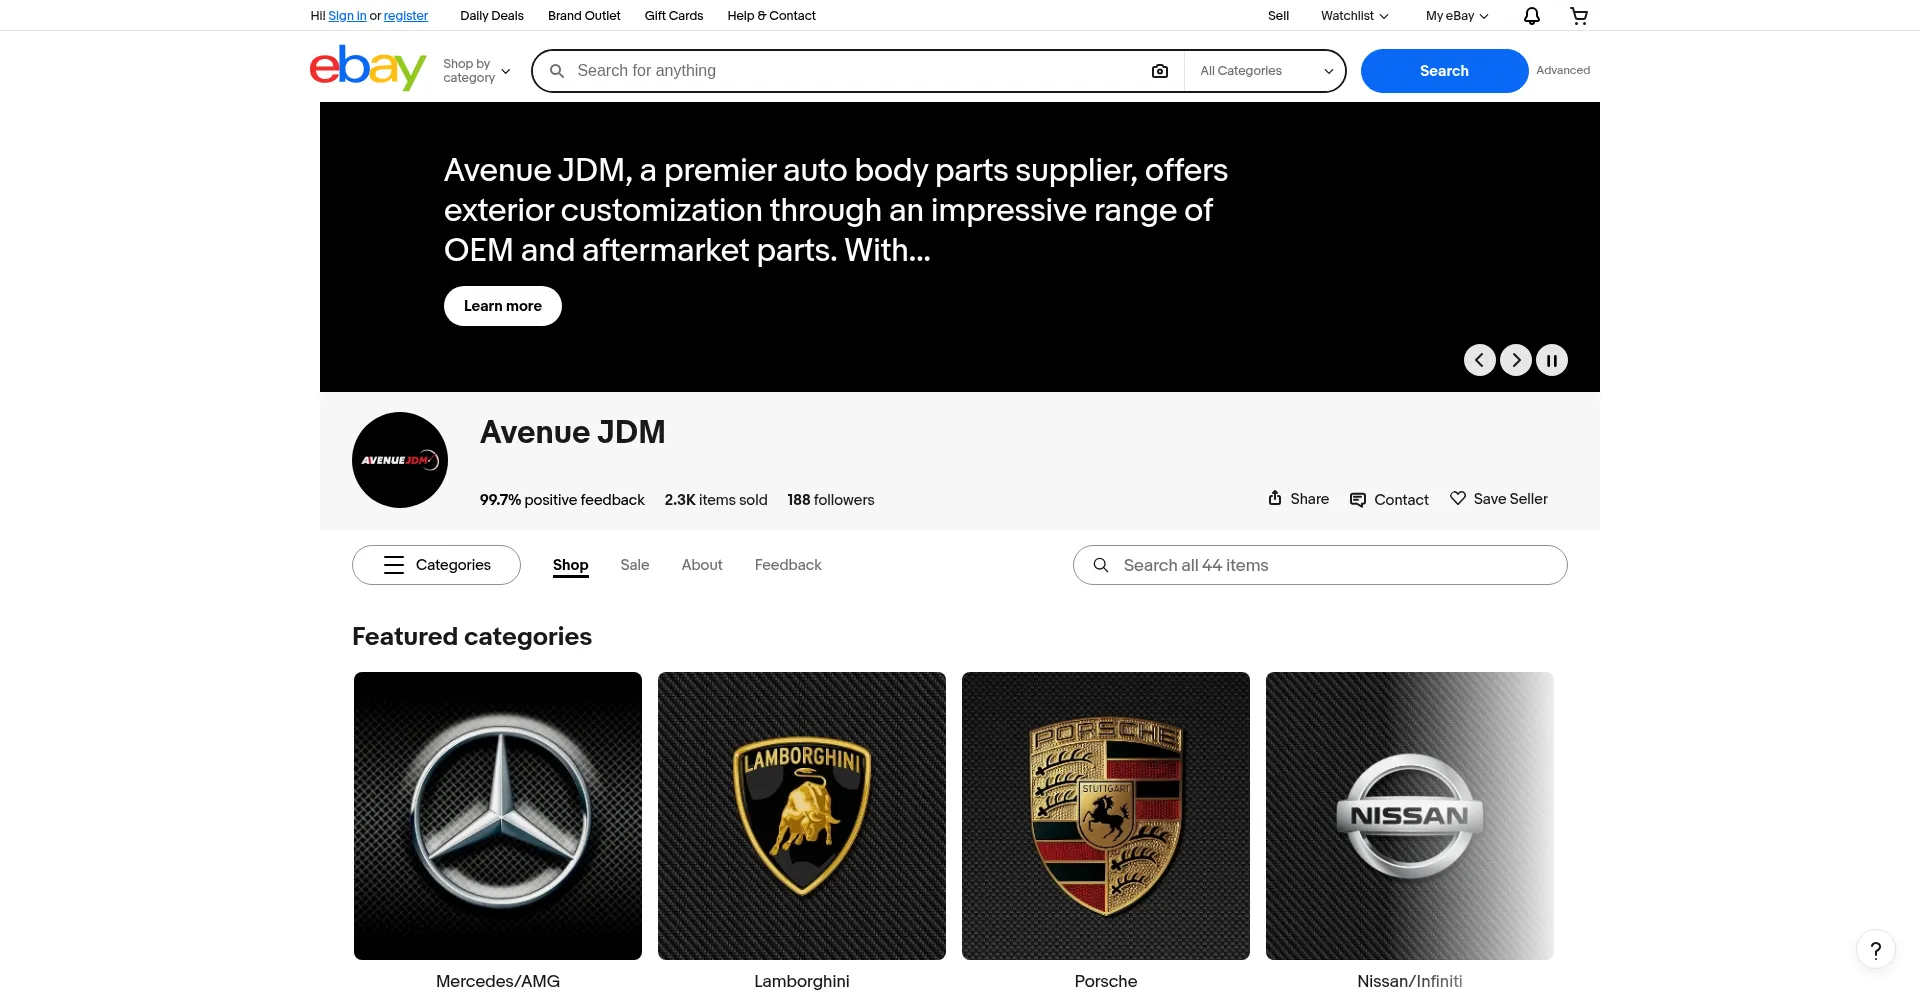Open the About tab
The image size is (1920, 993).
[x=701, y=565]
